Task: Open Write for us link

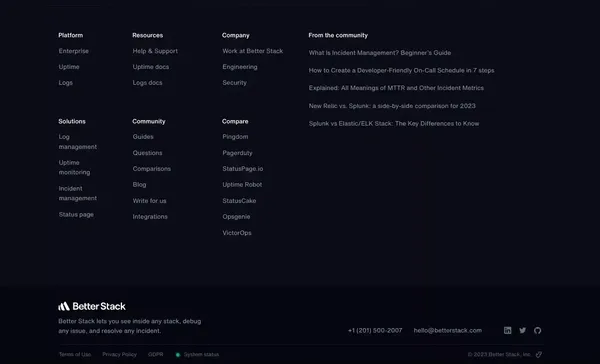Action: click(x=149, y=201)
